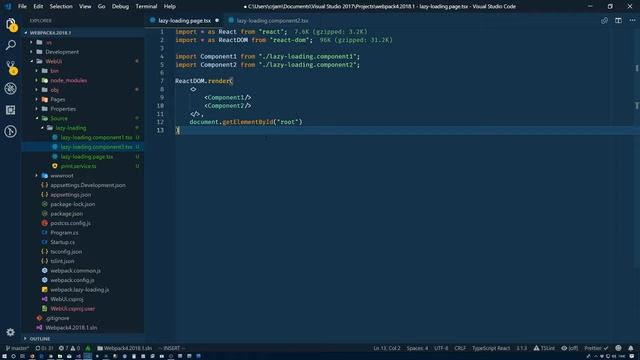Open the Selection menu
640x360 pixels.
click(61, 7)
